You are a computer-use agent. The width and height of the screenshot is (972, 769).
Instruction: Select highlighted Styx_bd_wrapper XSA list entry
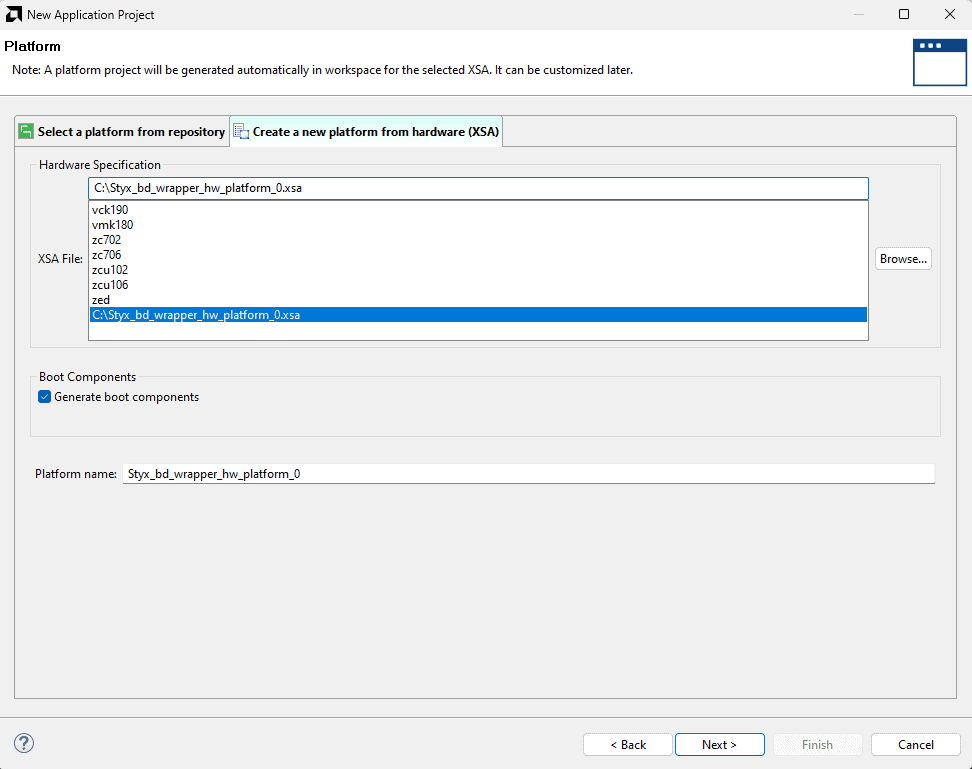(x=197, y=315)
